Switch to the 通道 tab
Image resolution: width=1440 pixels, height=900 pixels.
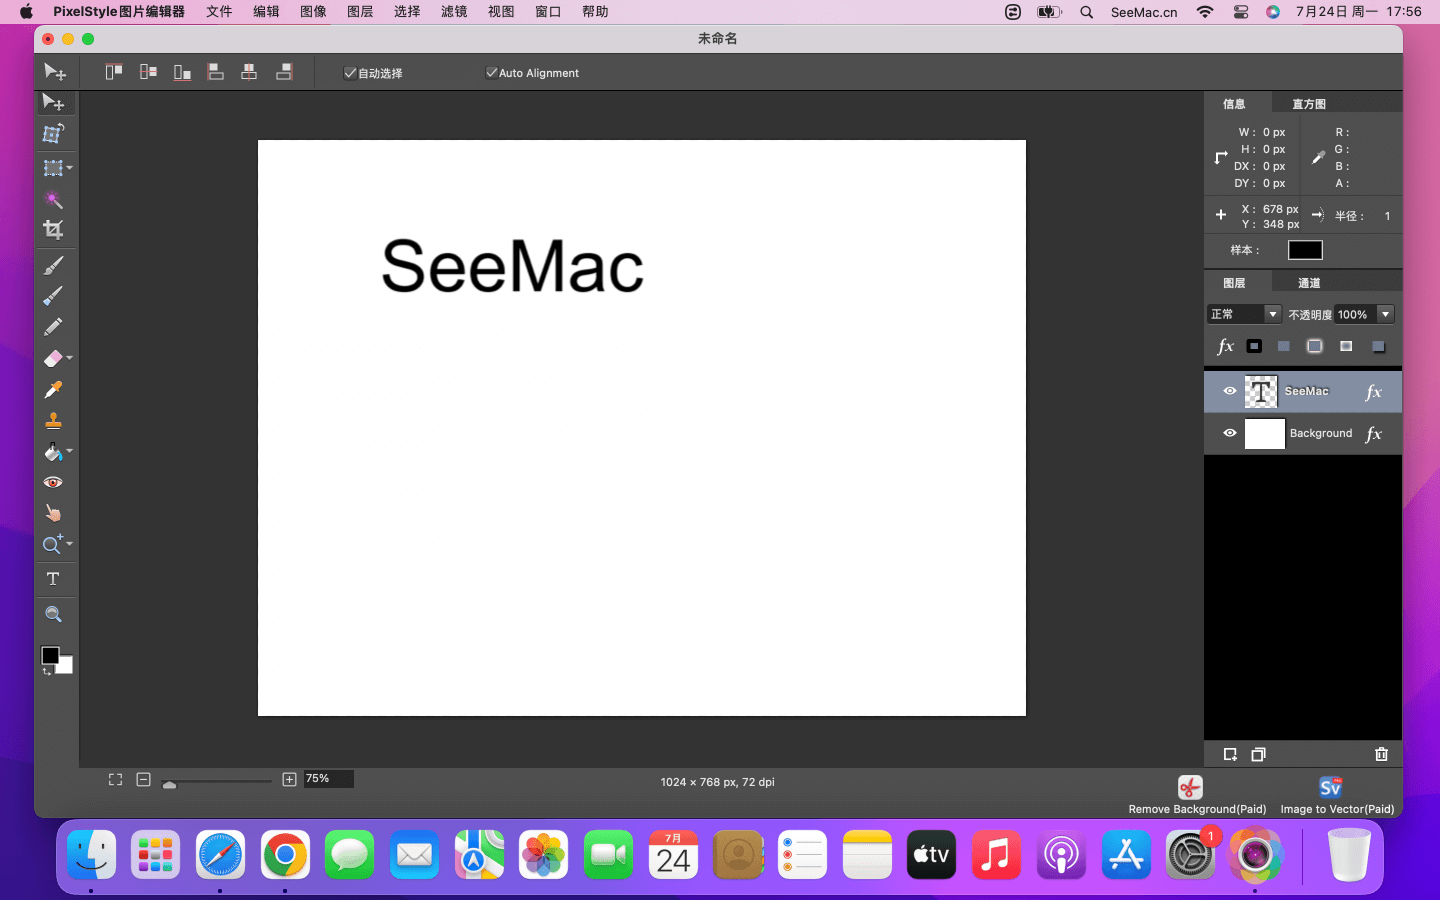coord(1309,283)
